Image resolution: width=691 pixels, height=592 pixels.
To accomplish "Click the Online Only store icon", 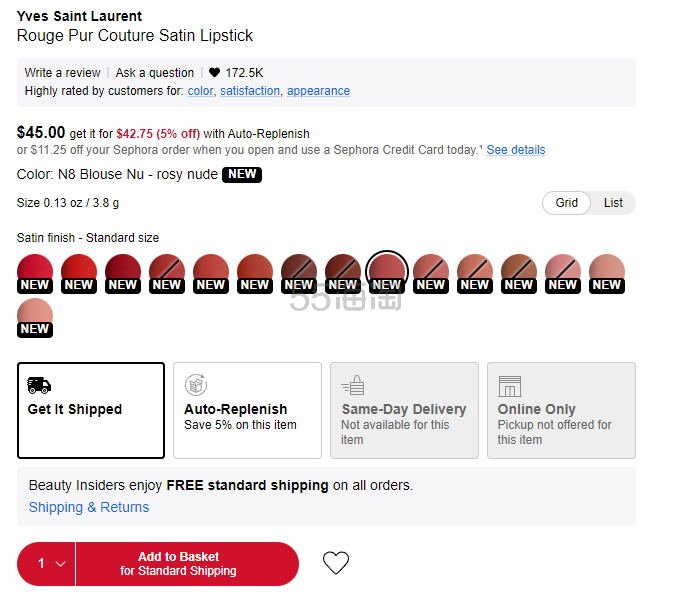I will click(x=509, y=386).
